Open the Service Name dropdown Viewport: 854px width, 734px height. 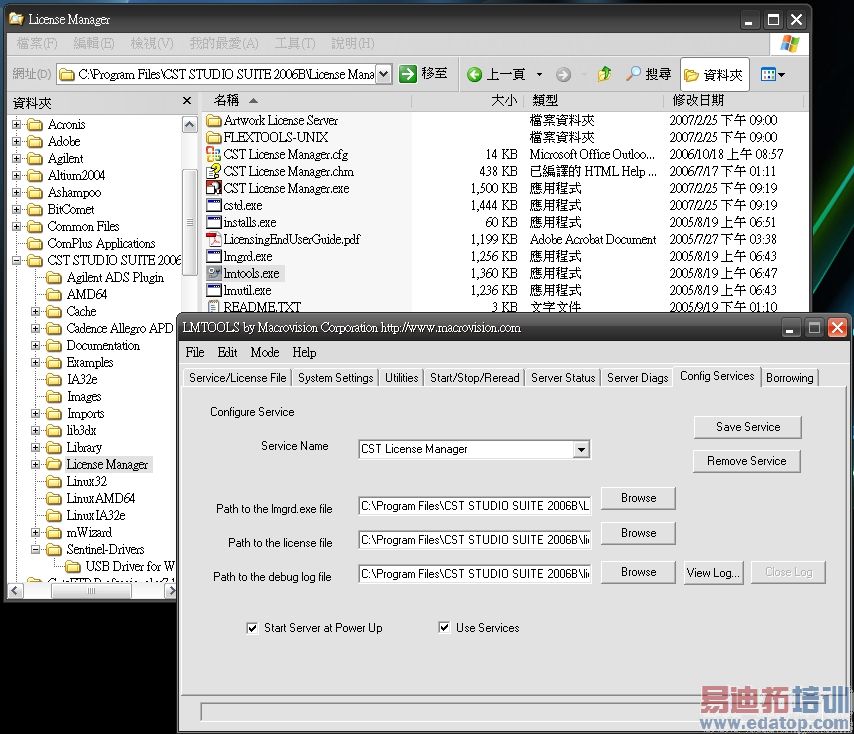click(582, 449)
